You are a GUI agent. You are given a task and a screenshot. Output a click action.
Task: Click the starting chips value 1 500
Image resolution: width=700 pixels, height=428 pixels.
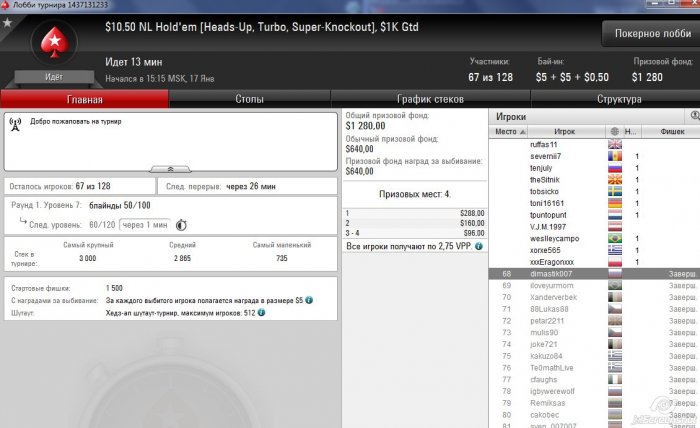(x=114, y=288)
